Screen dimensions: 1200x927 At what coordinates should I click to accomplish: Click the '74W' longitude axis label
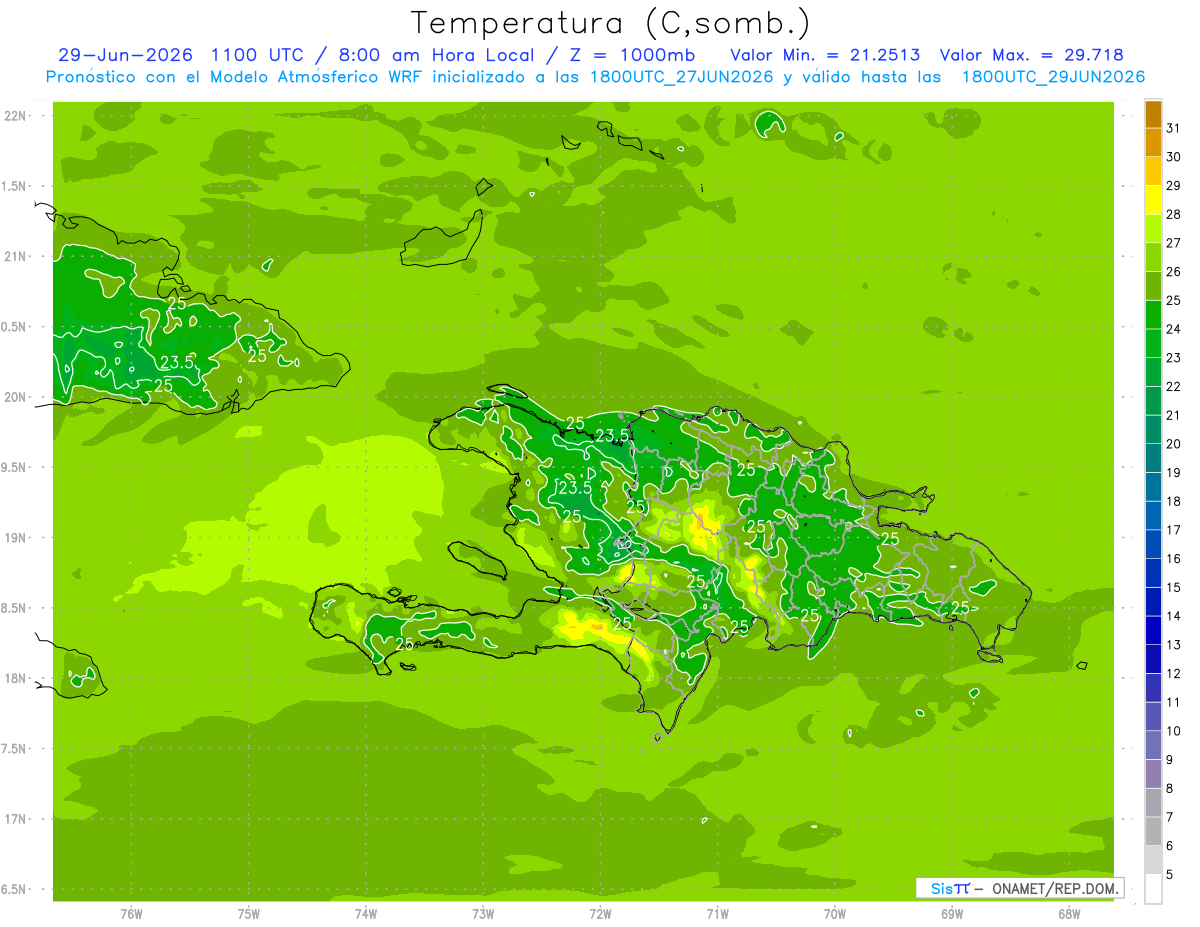click(x=366, y=913)
